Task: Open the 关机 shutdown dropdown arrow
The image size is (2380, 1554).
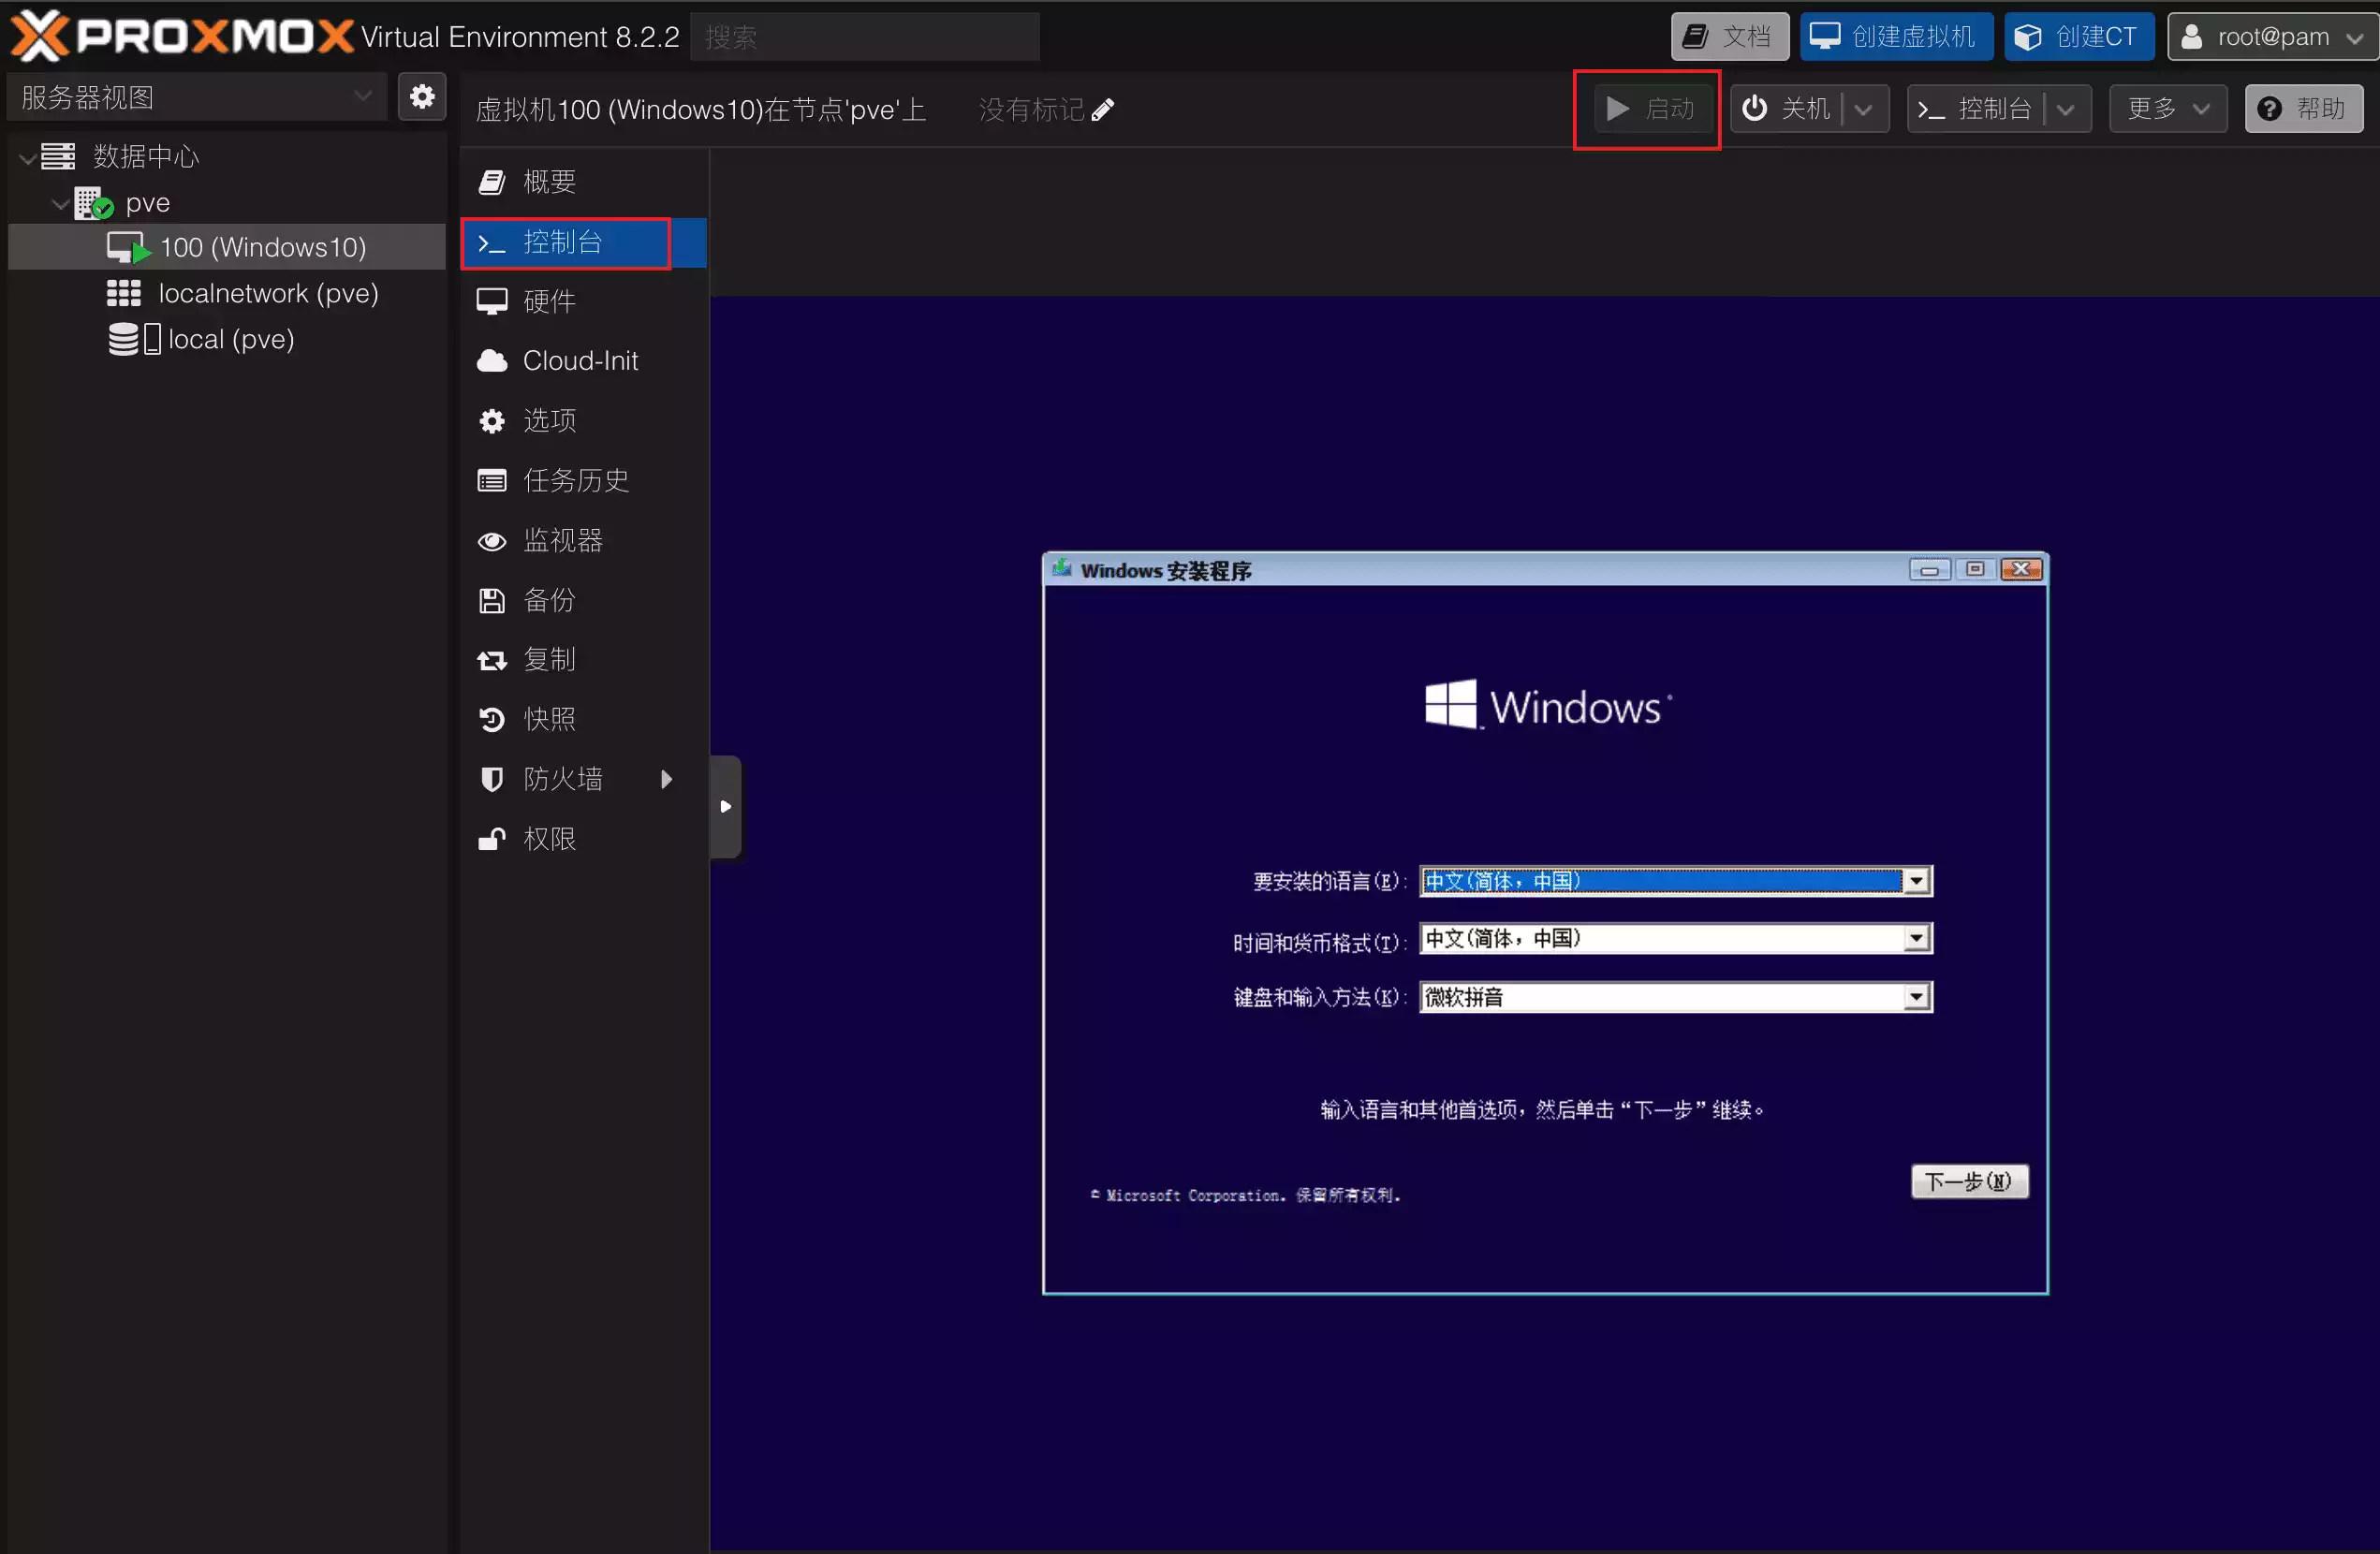Action: click(1864, 109)
